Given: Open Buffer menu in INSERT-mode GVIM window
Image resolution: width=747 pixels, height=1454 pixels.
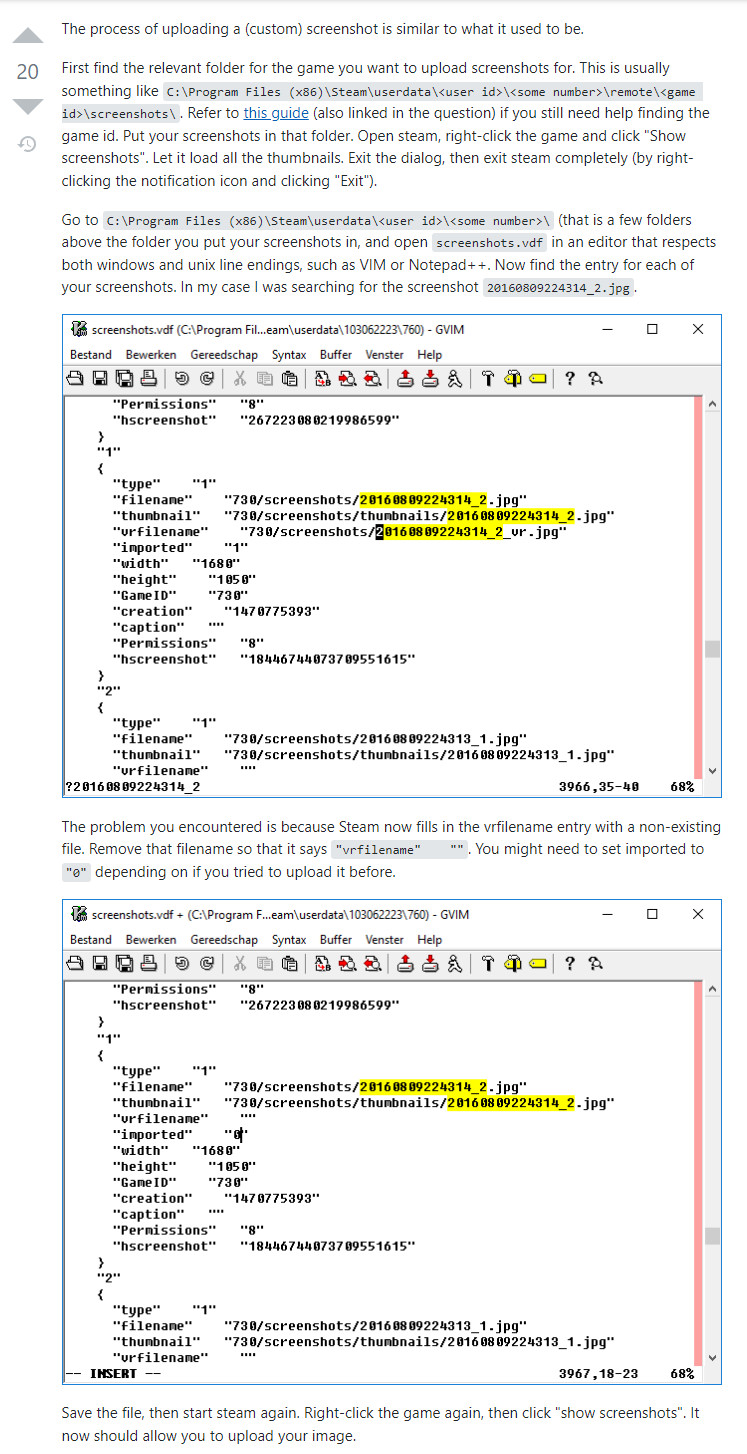Looking at the screenshot, I should [336, 940].
